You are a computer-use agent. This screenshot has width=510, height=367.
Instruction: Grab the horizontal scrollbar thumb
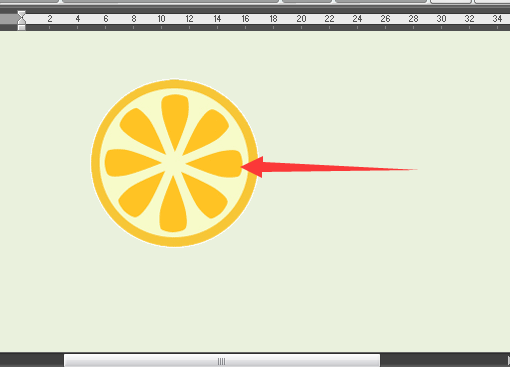coord(222,361)
